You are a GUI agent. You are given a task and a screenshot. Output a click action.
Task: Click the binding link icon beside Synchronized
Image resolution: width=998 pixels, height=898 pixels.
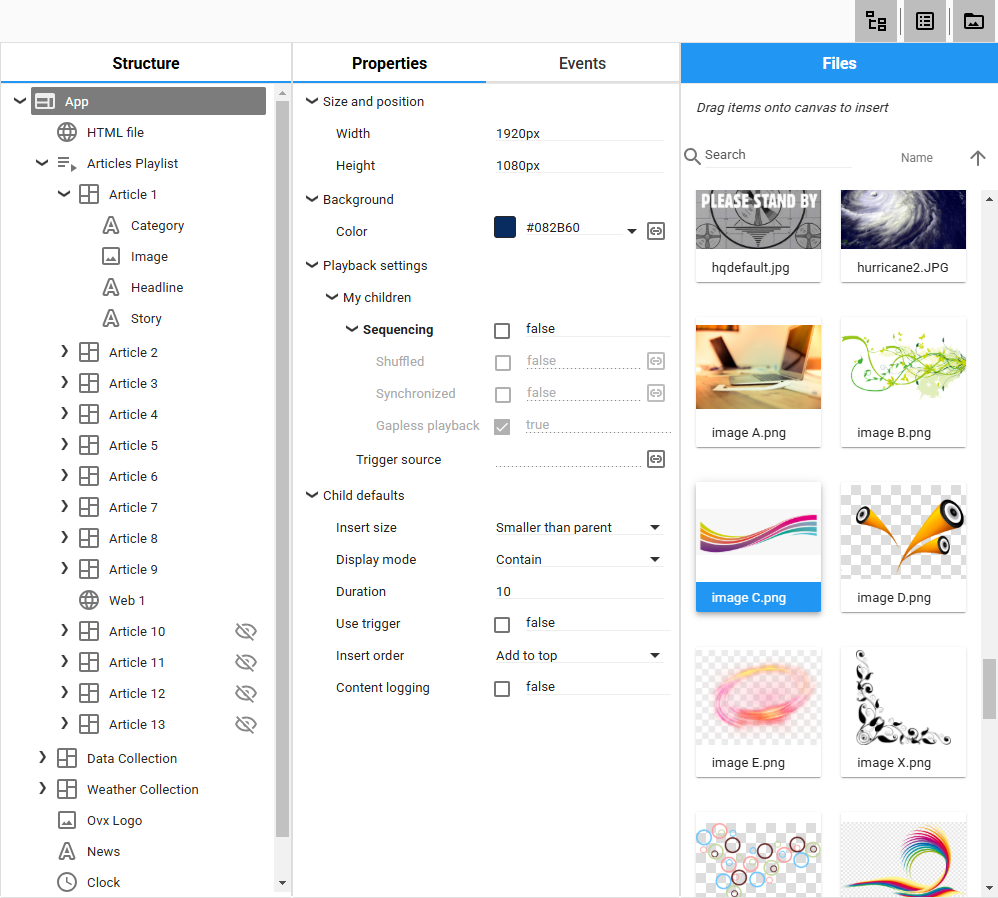click(656, 393)
